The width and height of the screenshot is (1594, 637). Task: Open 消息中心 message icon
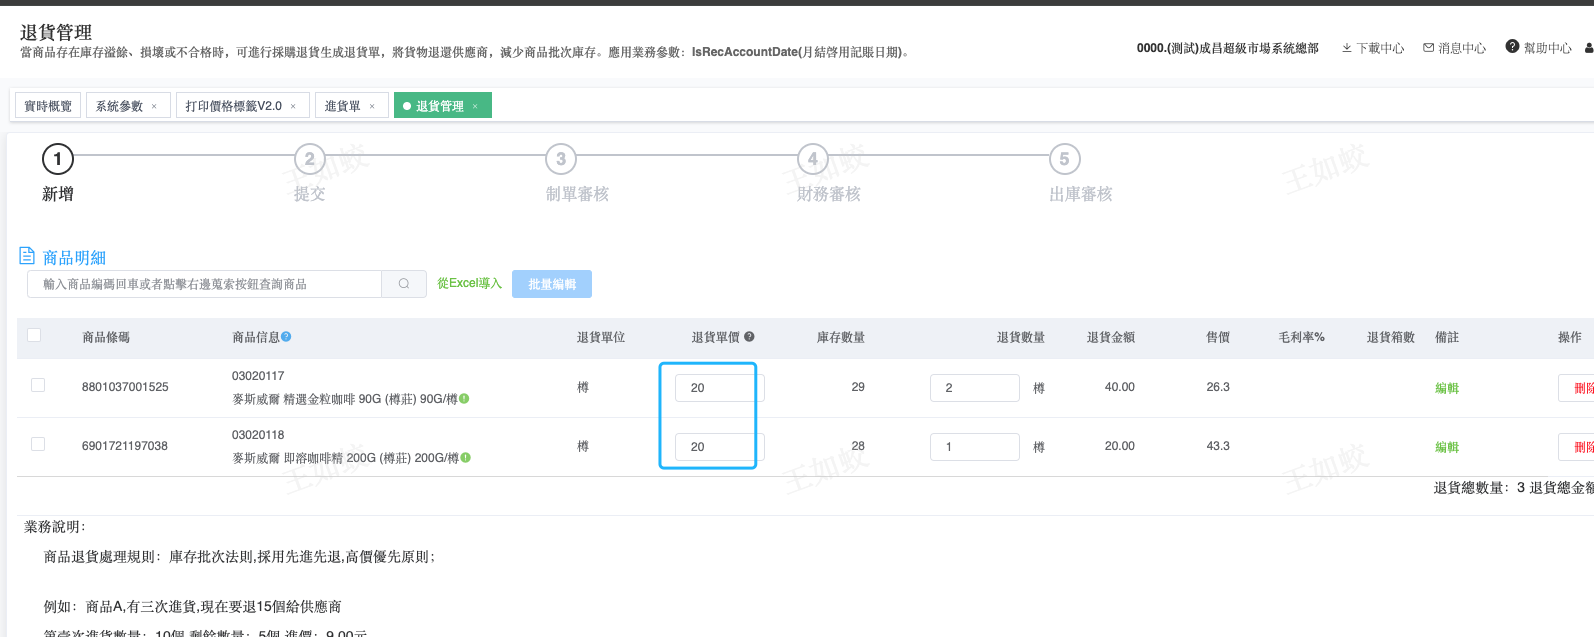click(x=1429, y=48)
